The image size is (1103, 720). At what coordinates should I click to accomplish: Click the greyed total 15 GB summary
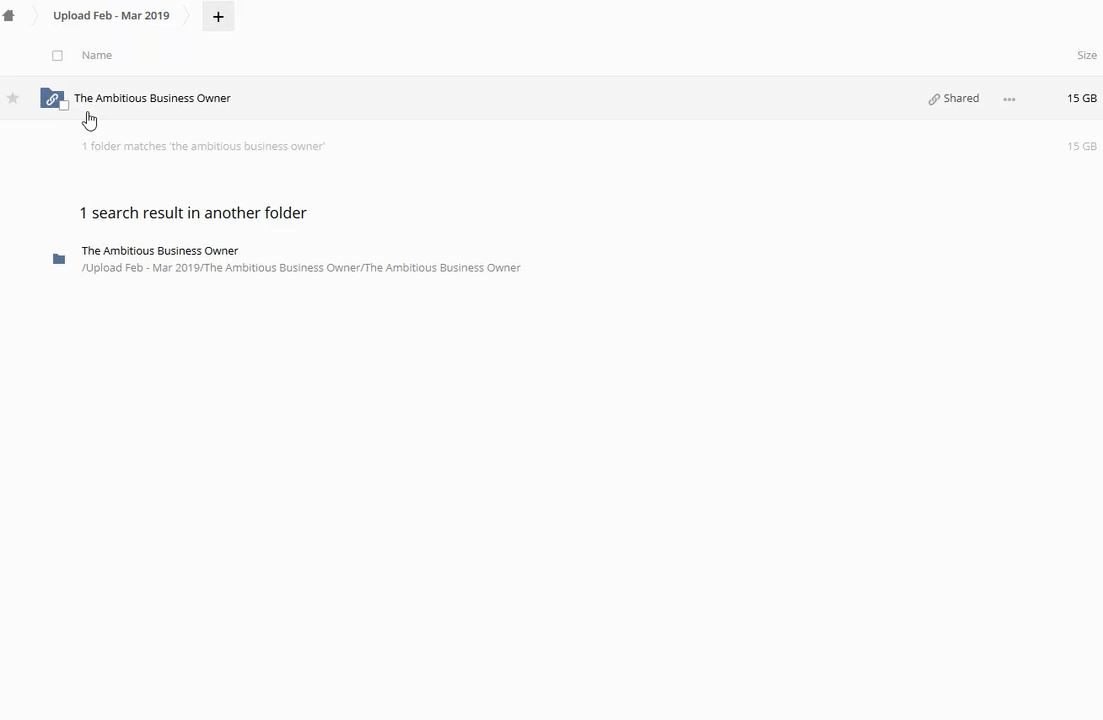point(1081,146)
